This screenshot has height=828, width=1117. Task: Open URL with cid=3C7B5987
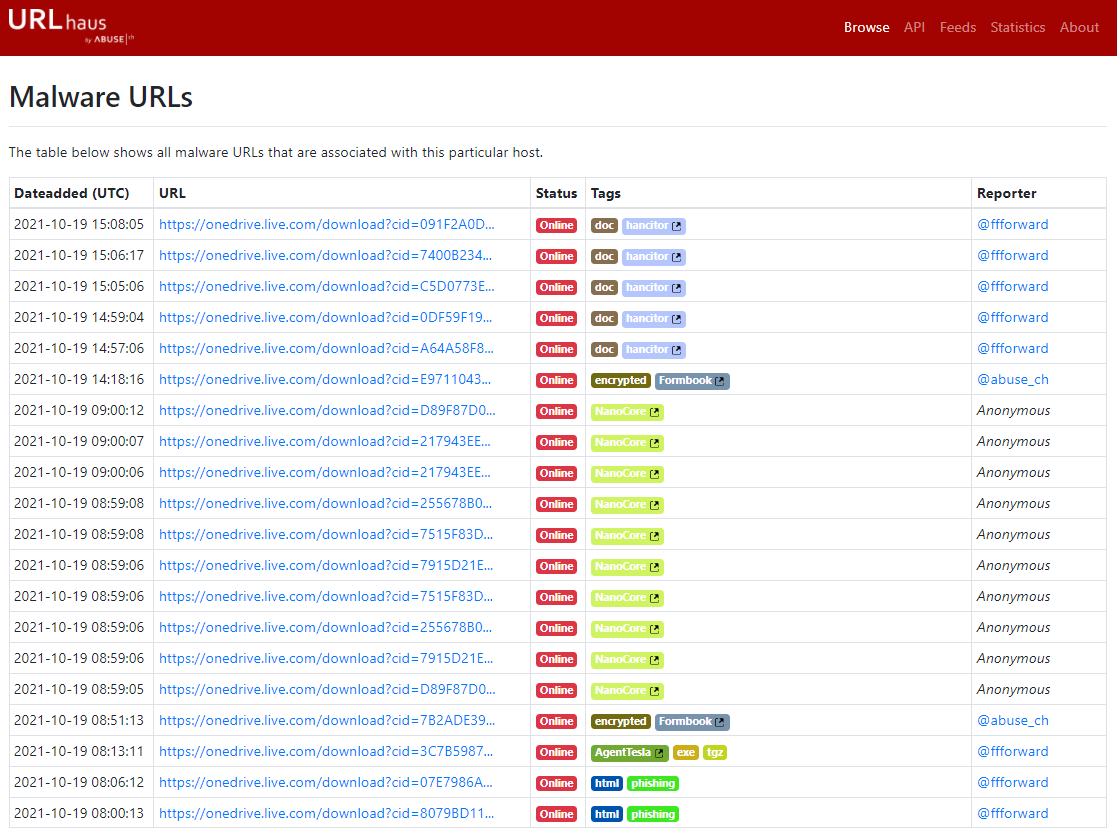(x=326, y=751)
